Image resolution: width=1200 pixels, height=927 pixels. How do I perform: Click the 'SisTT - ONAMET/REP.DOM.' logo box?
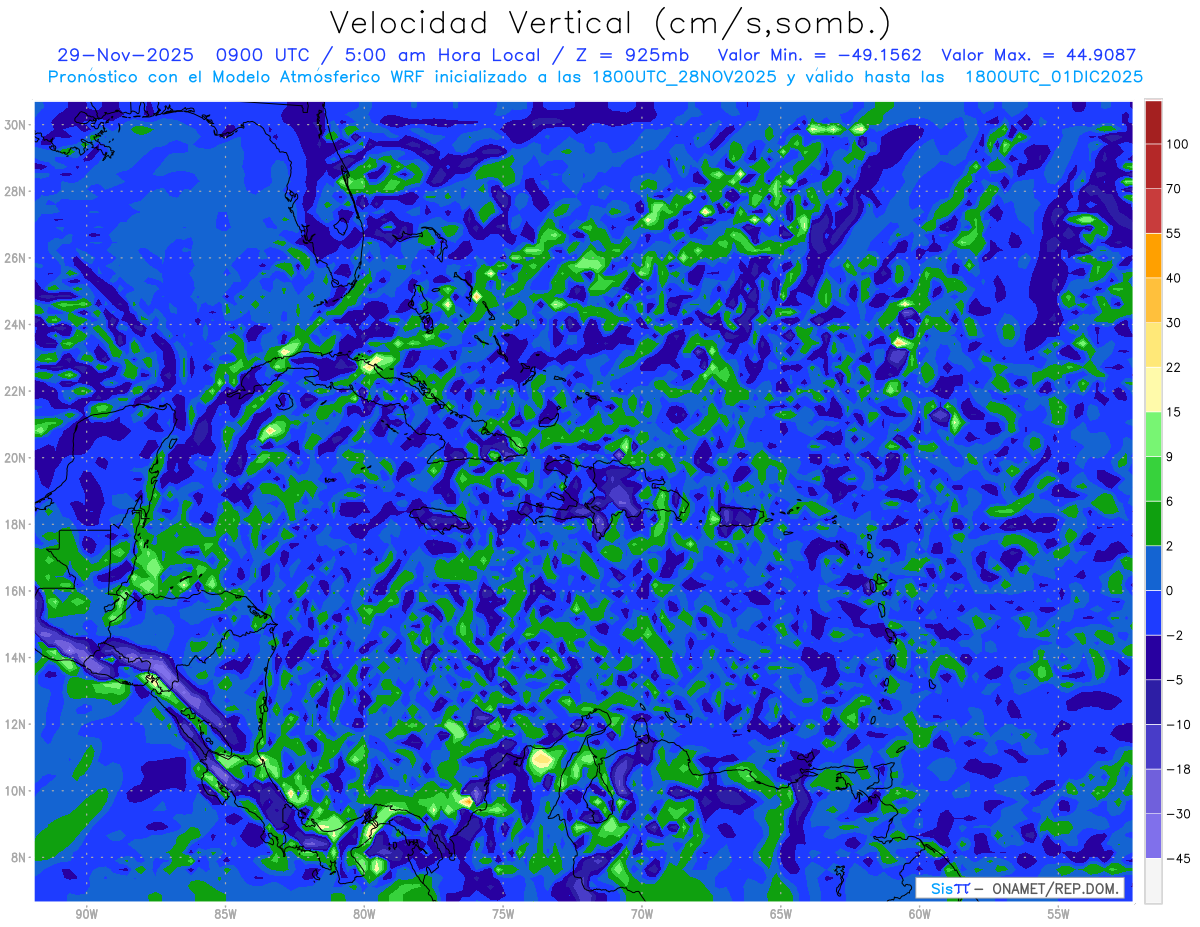click(x=1019, y=888)
